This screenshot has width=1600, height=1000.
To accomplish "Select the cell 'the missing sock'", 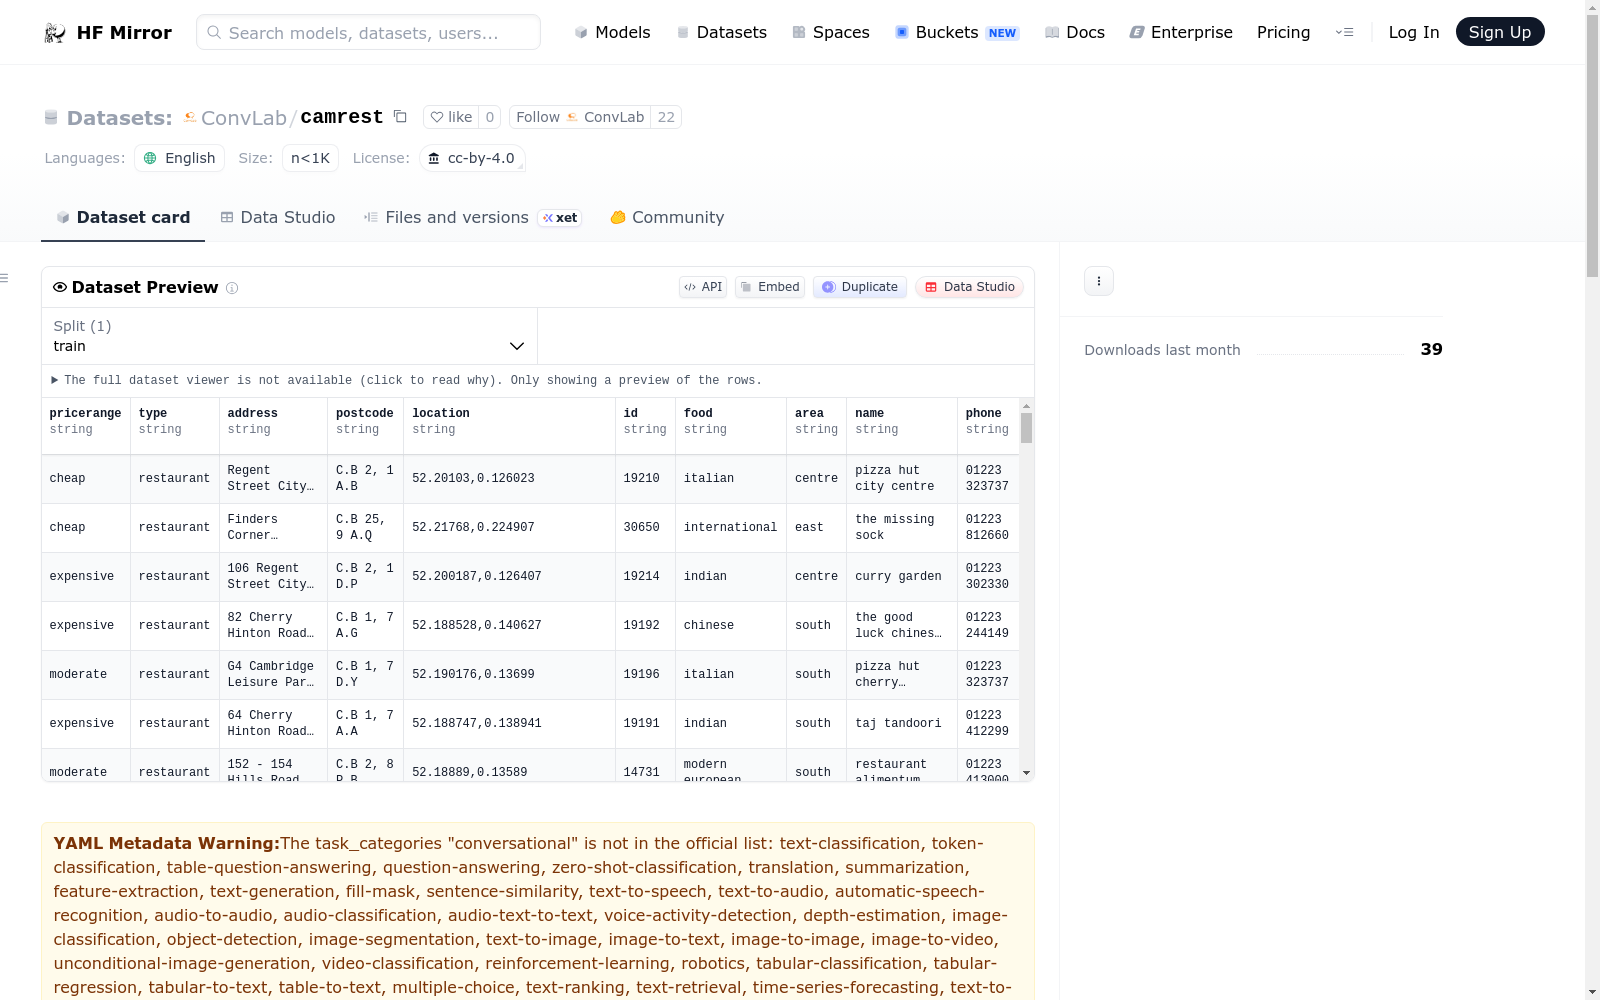I will pyautogui.click(x=902, y=528).
